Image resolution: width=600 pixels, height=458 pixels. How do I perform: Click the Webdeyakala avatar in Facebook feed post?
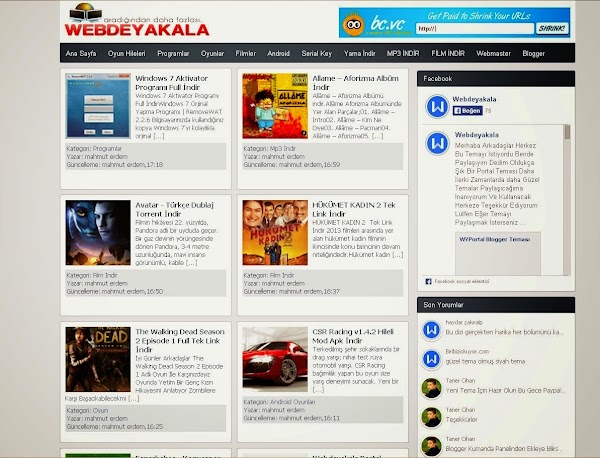[437, 143]
